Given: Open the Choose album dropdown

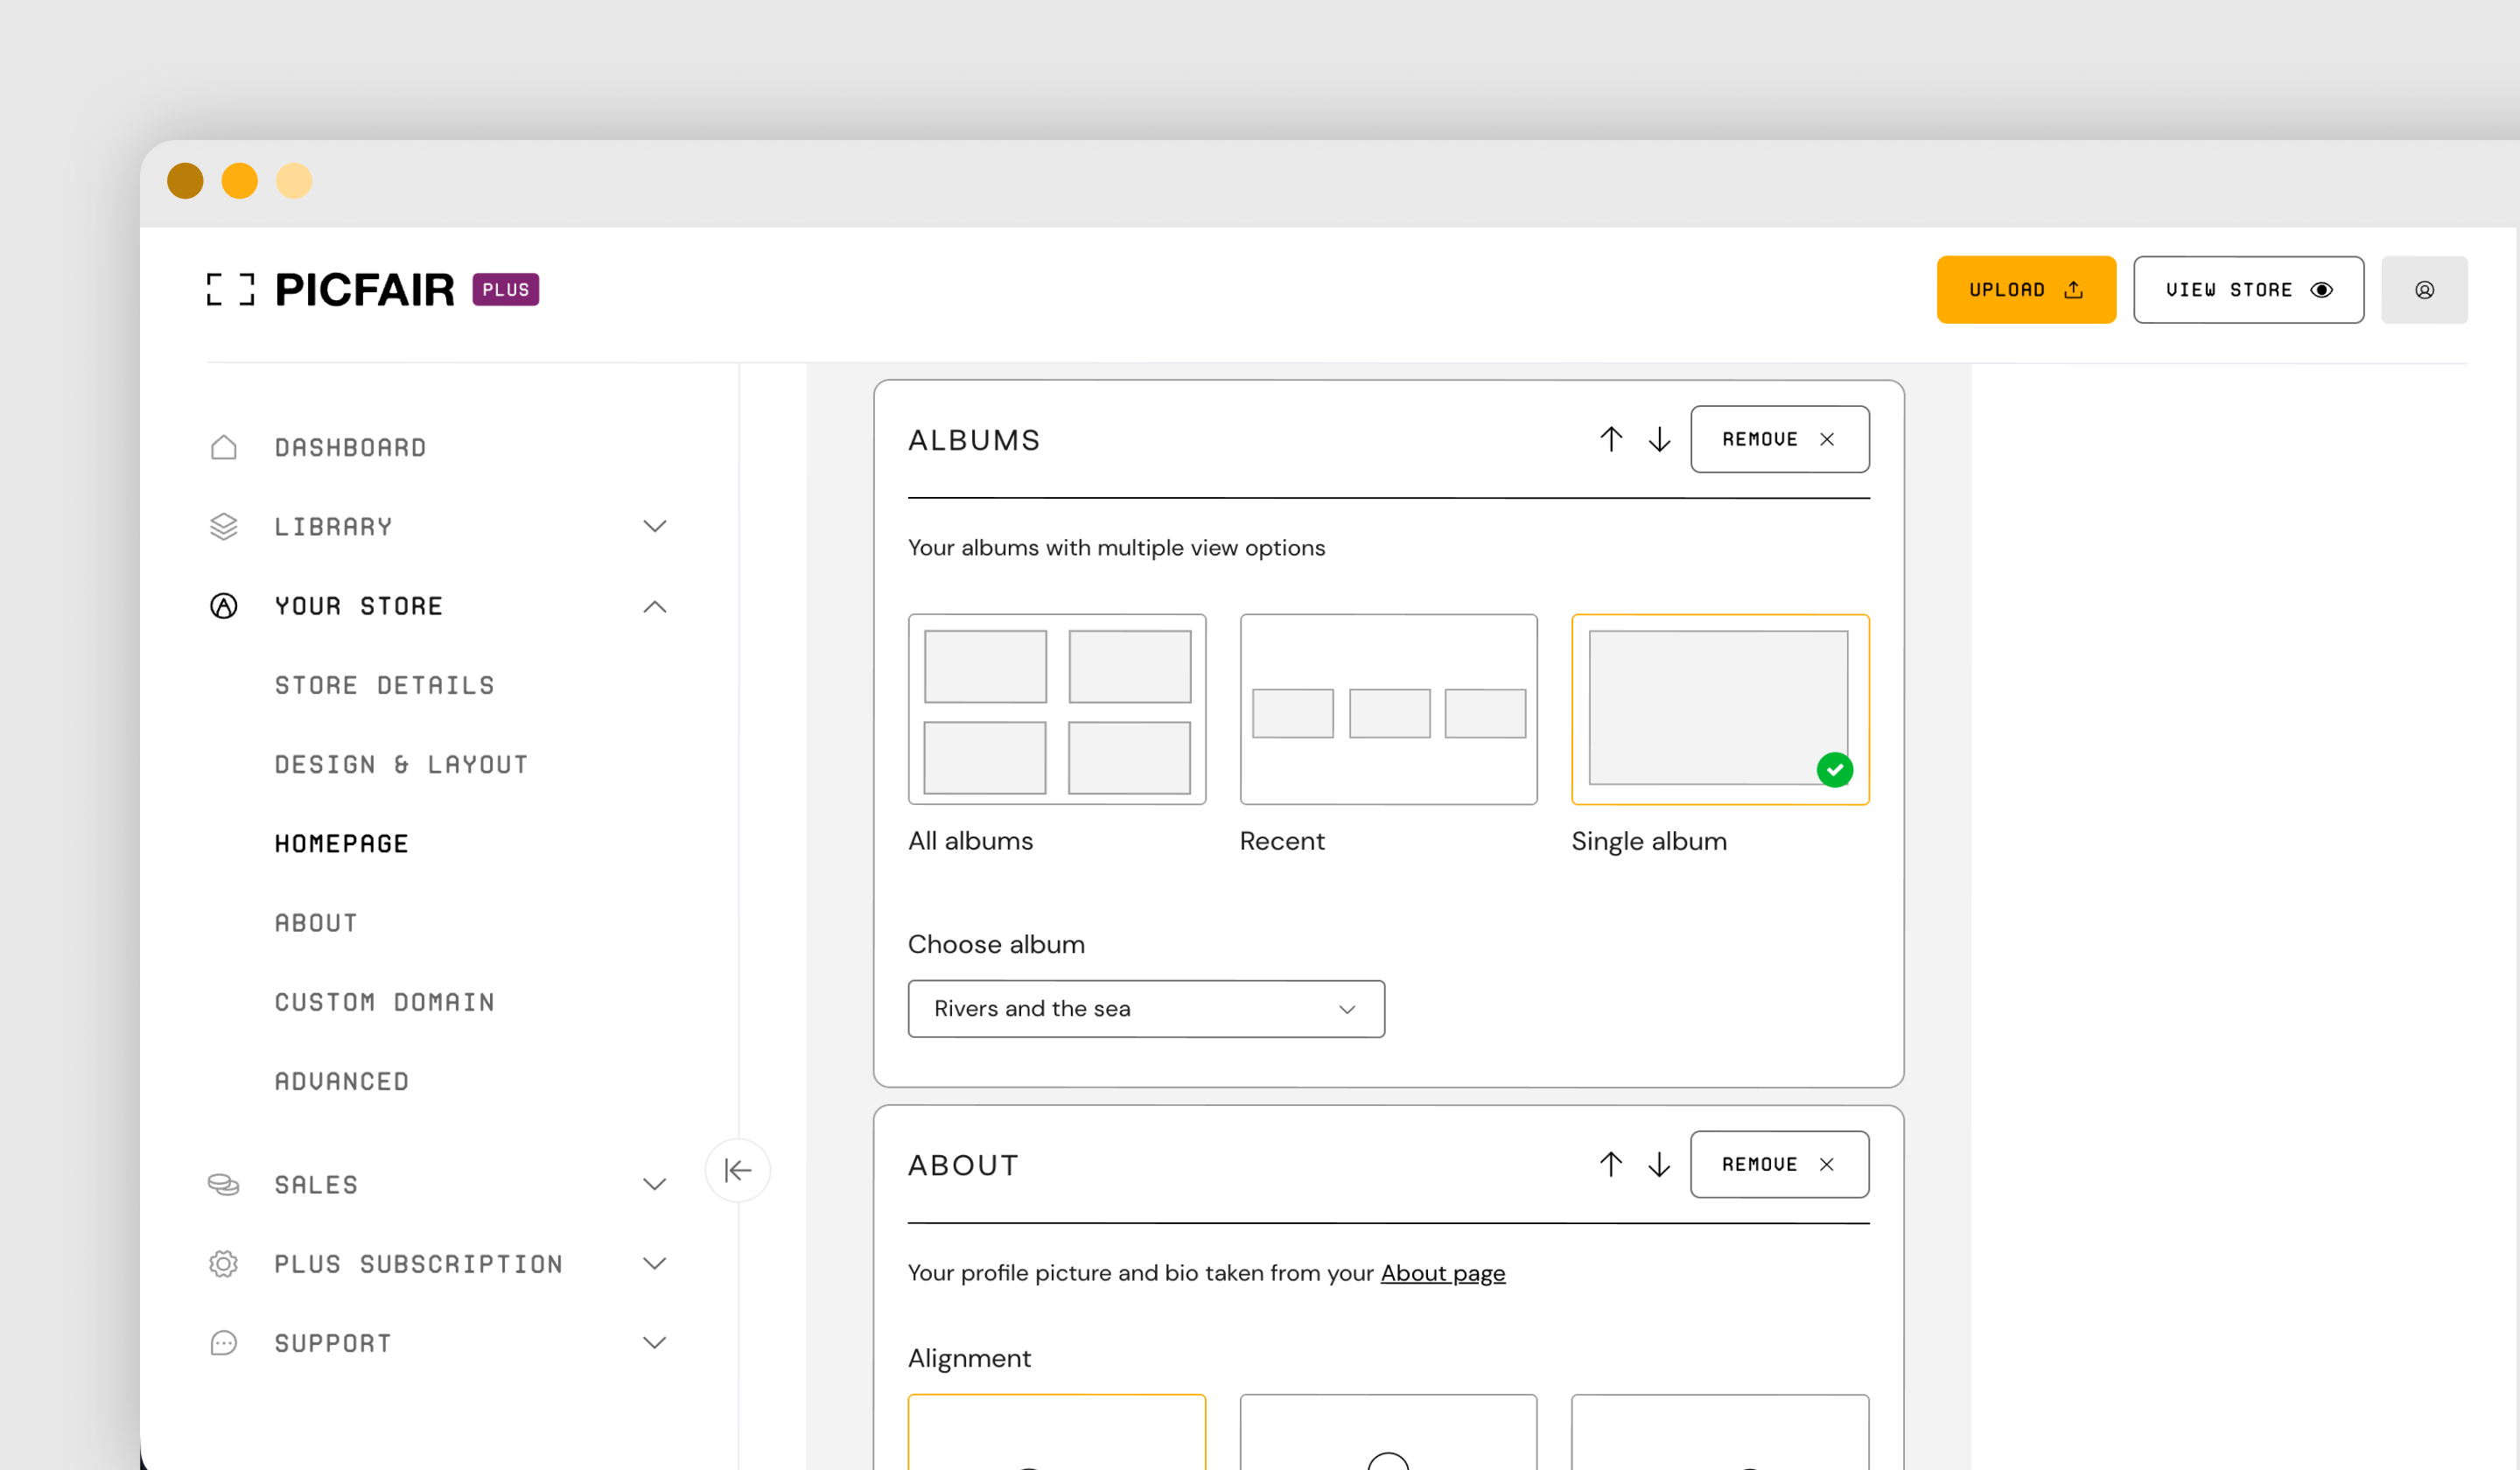Looking at the screenshot, I should [x=1146, y=1009].
